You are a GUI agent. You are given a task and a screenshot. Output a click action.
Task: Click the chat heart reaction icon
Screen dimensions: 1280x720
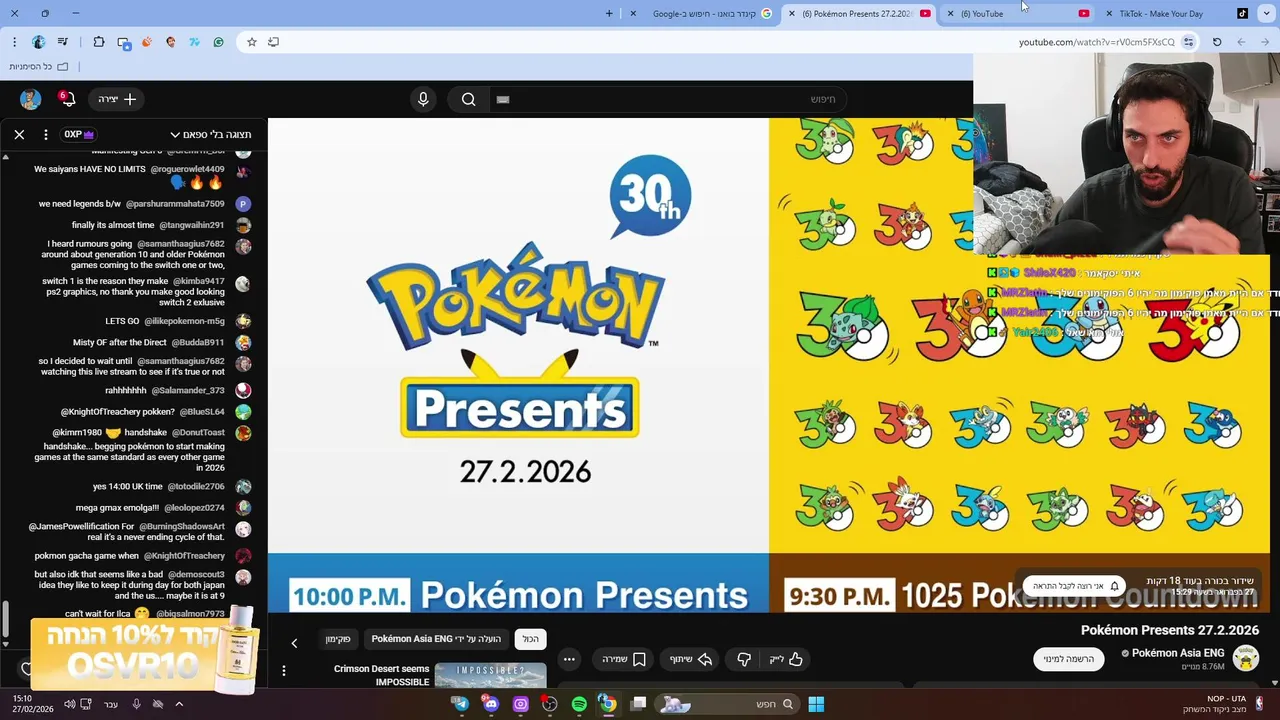[x=27, y=668]
